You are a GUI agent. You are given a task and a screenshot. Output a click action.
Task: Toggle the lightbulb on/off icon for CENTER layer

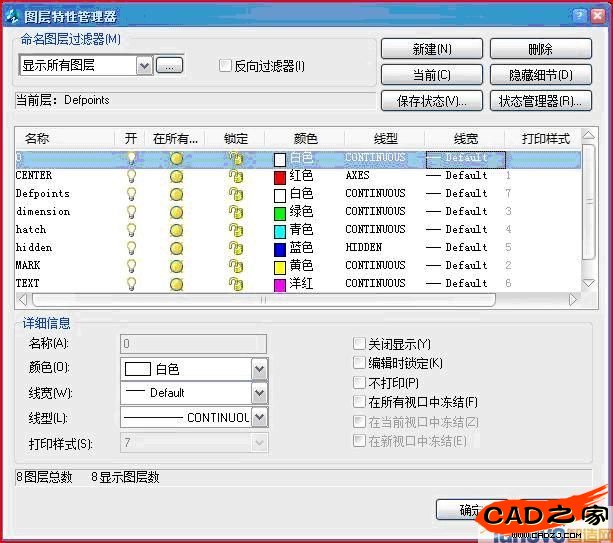[130, 176]
